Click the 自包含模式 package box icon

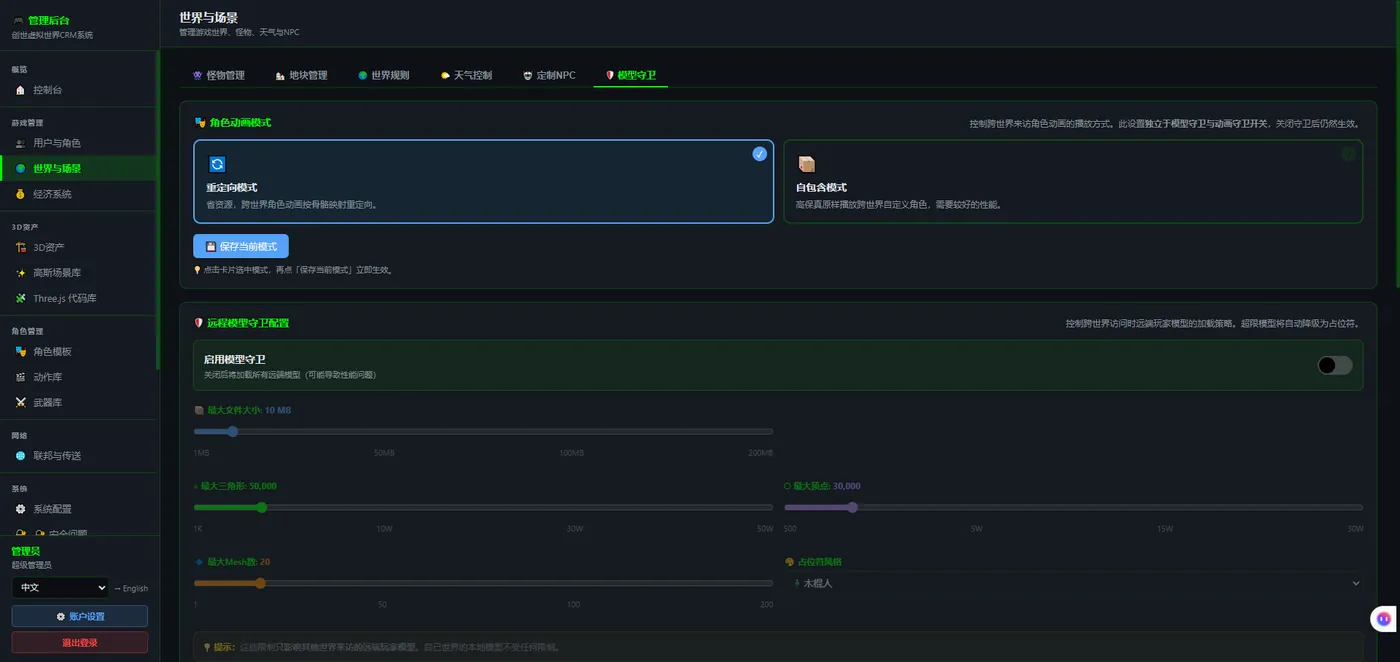807,164
